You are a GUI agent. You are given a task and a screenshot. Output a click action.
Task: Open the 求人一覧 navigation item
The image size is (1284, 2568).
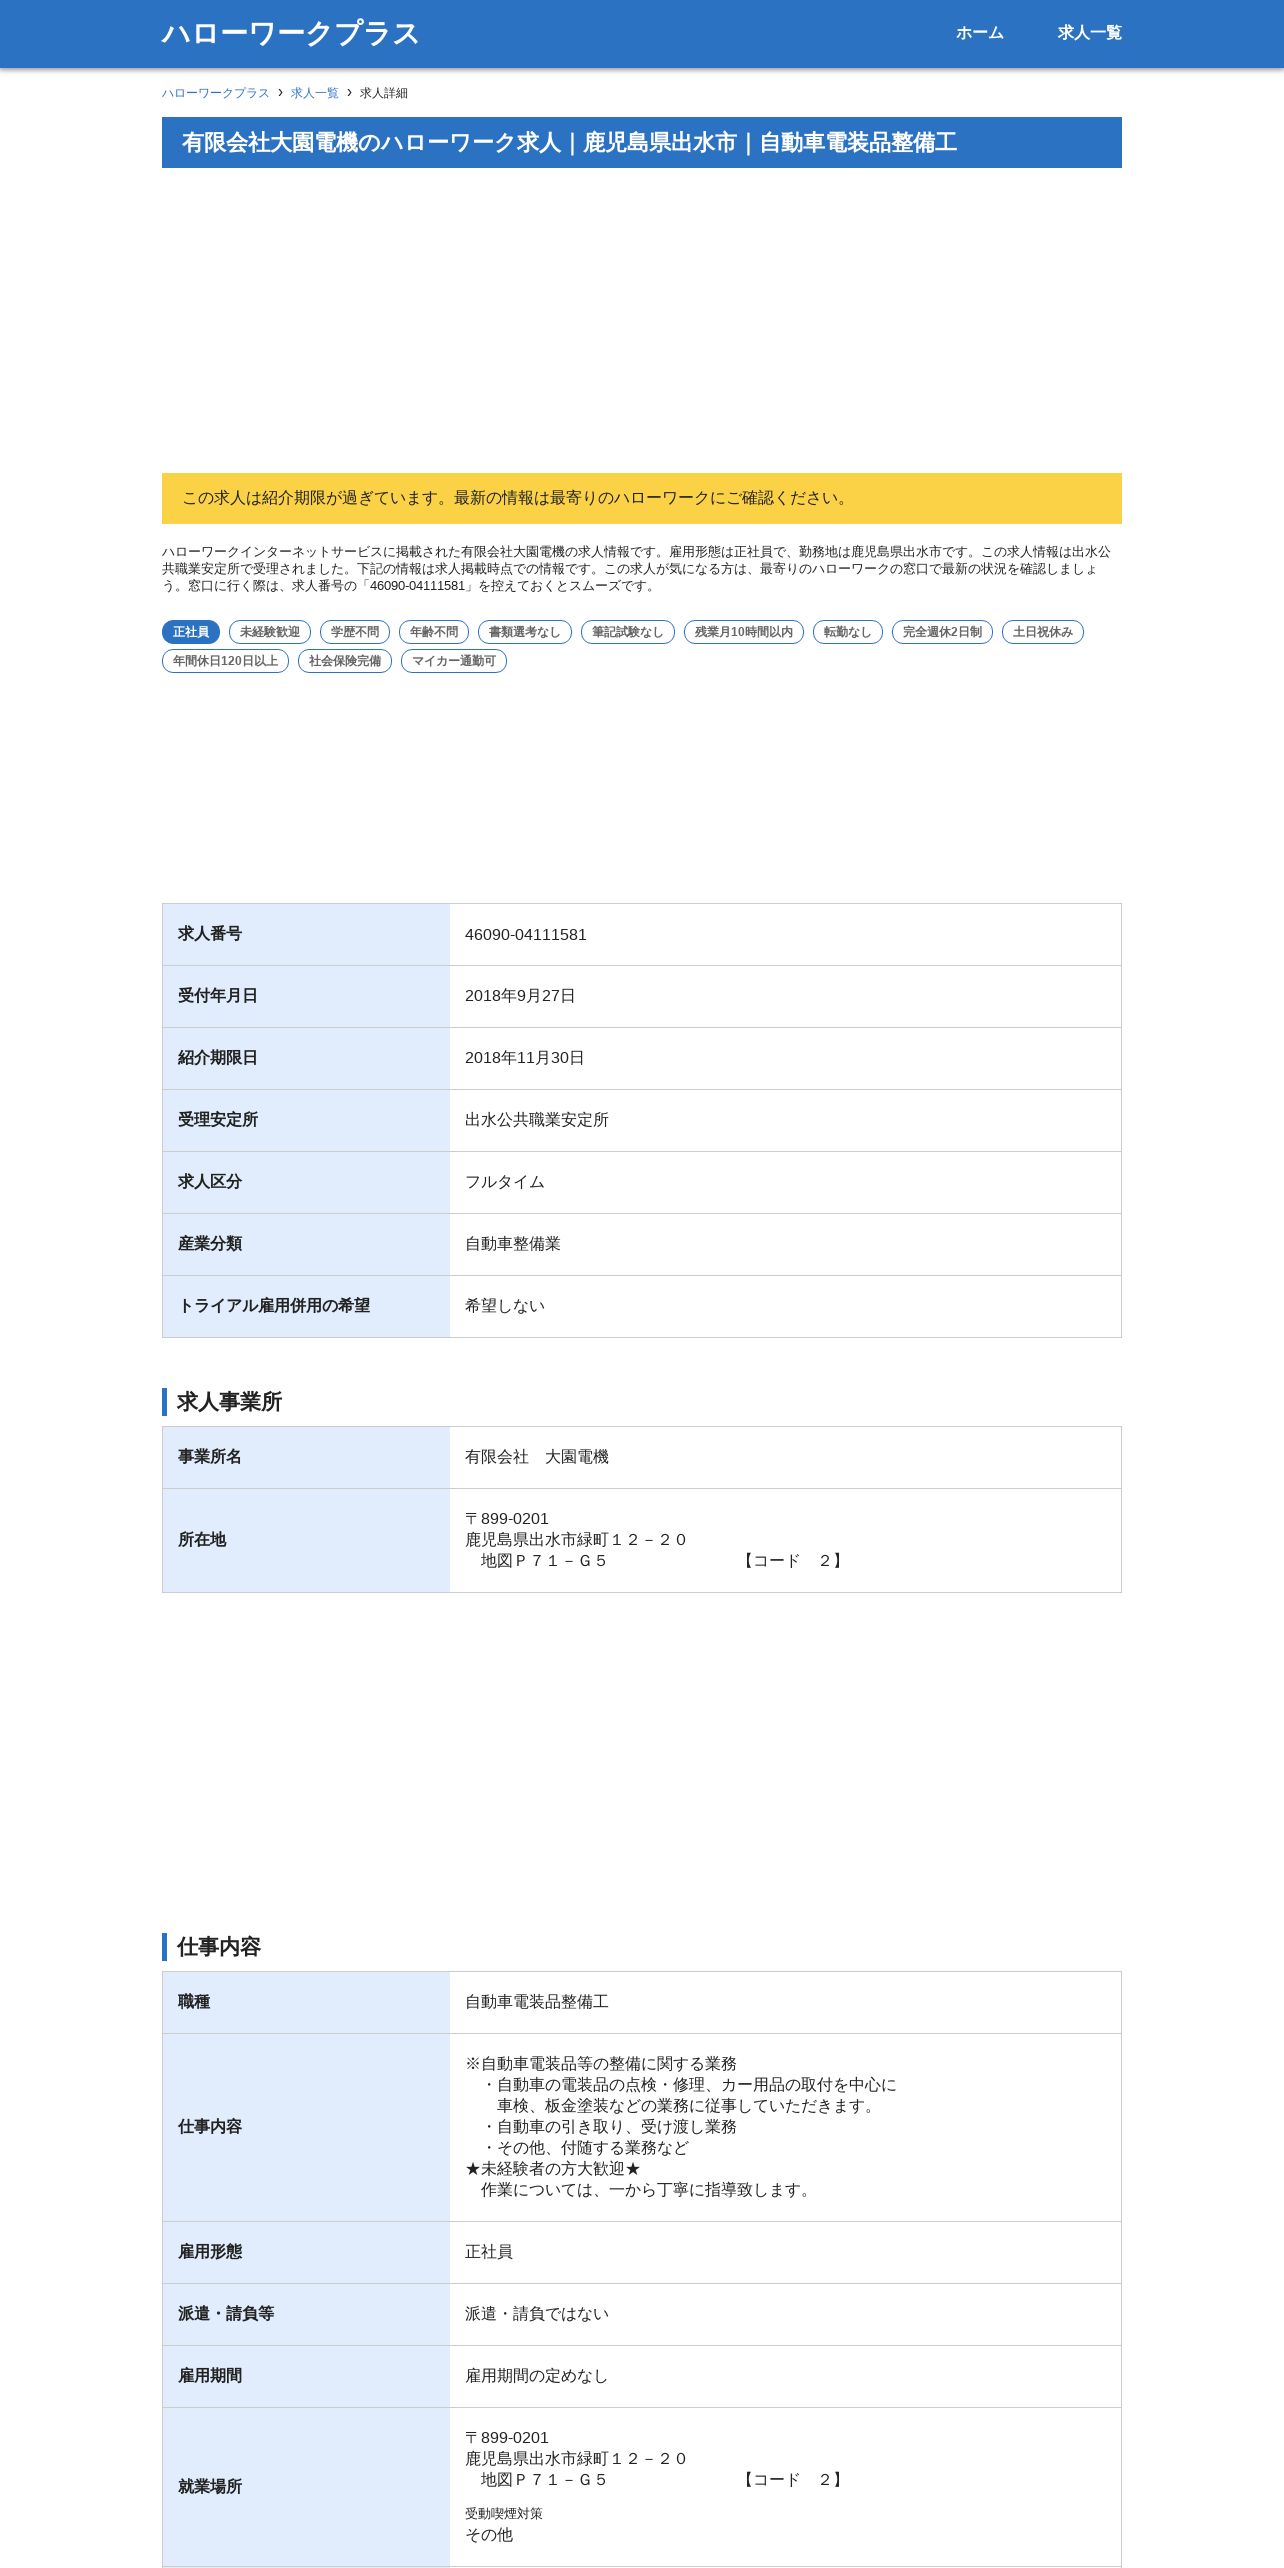coord(1089,33)
